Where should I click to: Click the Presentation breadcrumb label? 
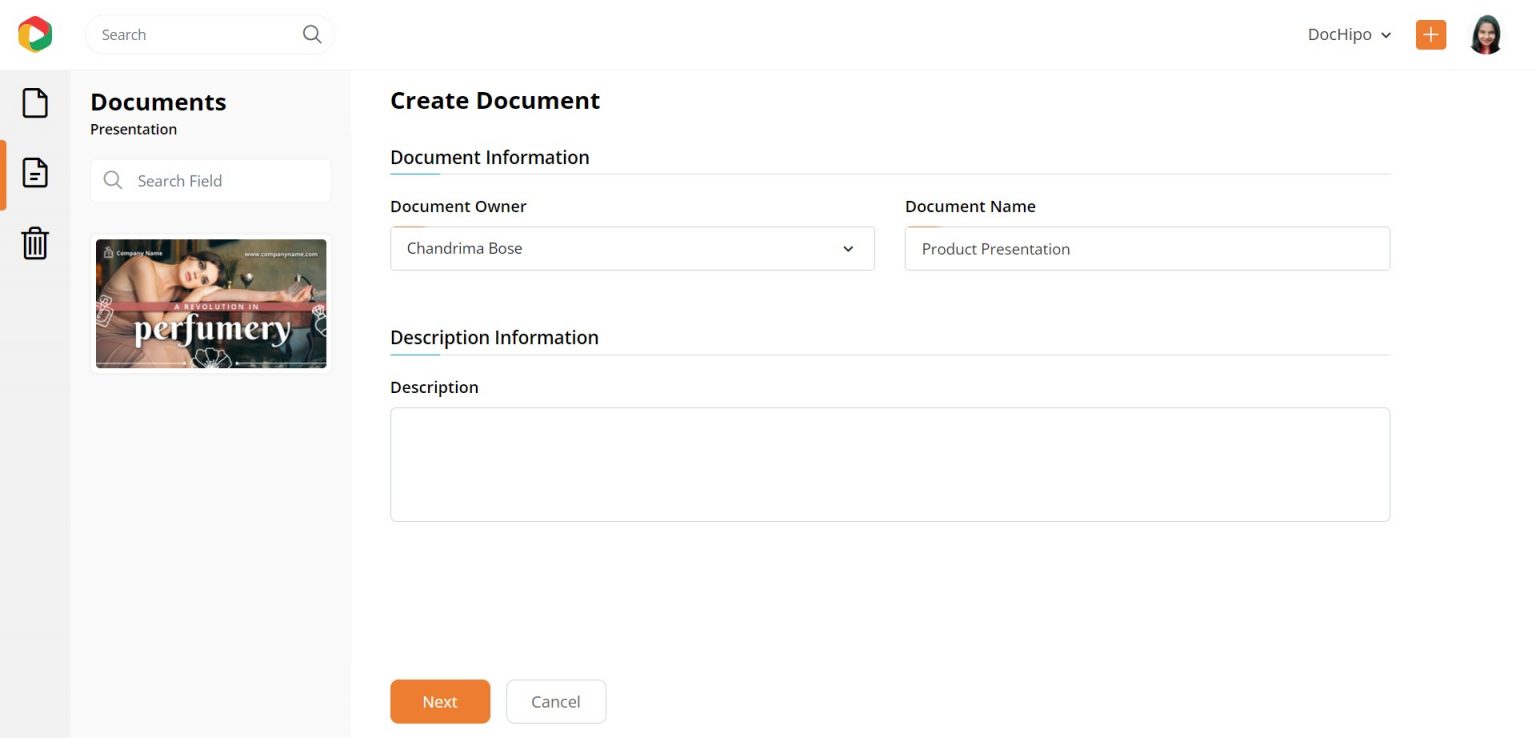coord(133,129)
